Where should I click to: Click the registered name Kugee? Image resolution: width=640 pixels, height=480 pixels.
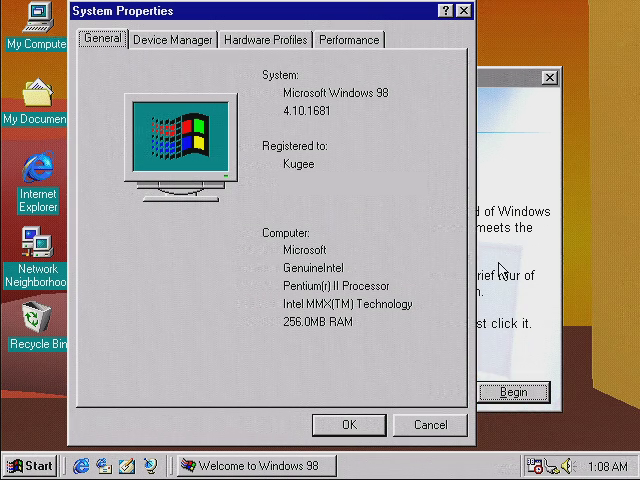tap(299, 164)
